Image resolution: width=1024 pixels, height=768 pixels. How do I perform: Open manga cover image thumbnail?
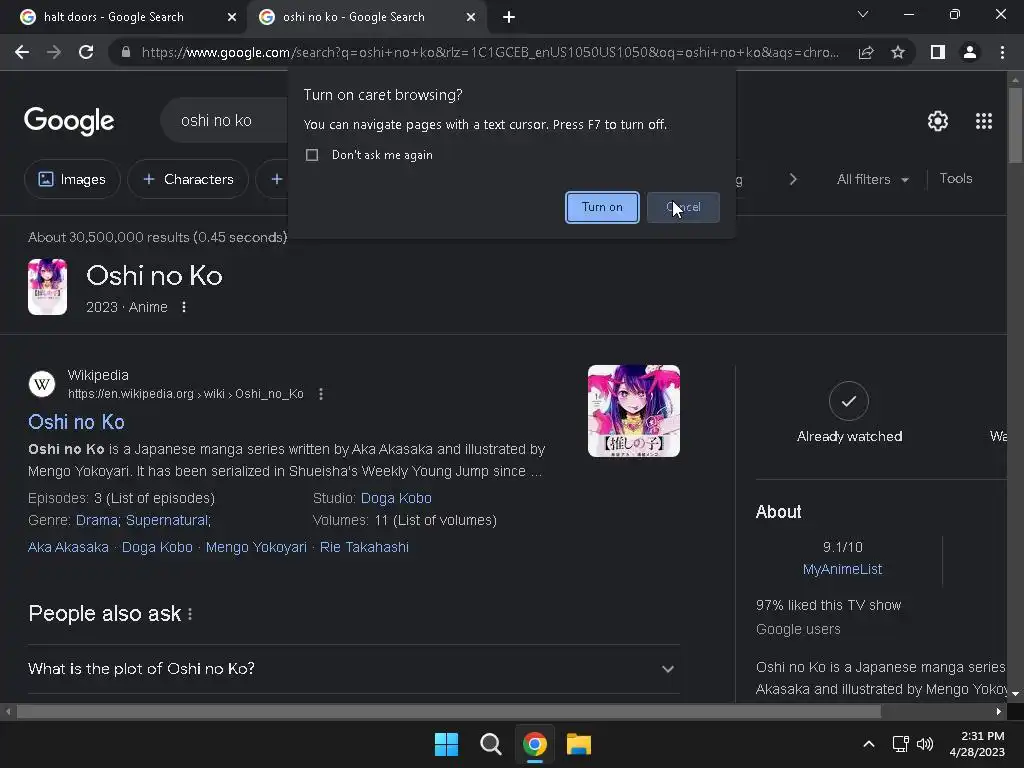pos(633,411)
